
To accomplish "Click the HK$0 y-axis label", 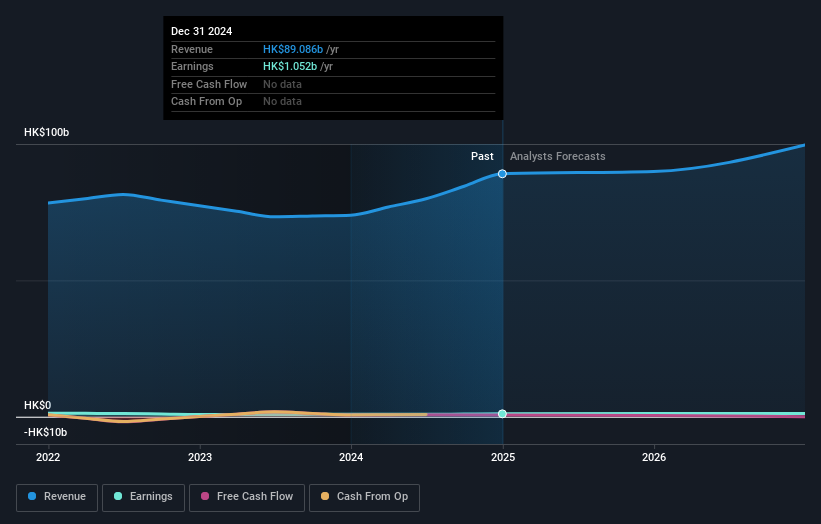I will point(38,406).
